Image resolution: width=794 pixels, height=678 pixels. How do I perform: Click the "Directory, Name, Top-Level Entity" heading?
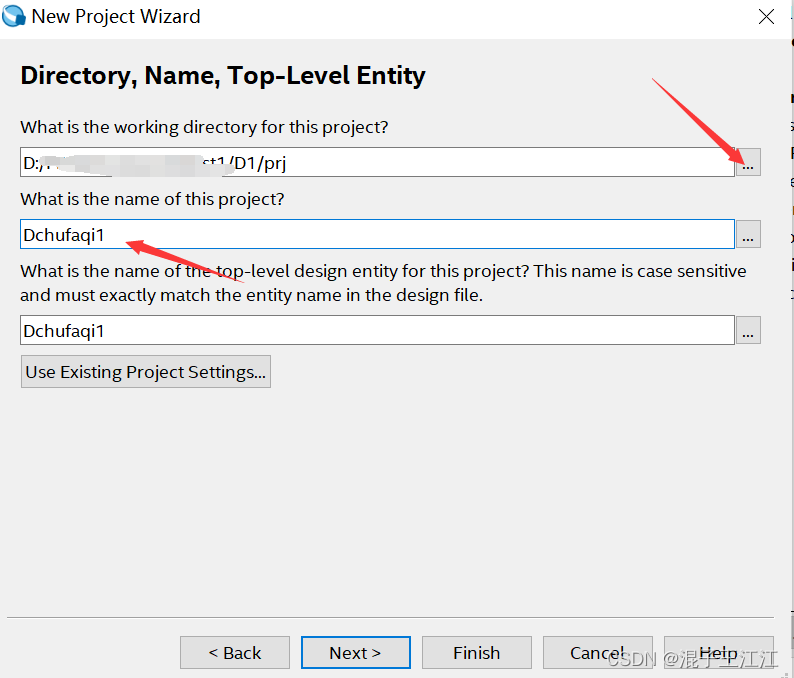tap(223, 76)
